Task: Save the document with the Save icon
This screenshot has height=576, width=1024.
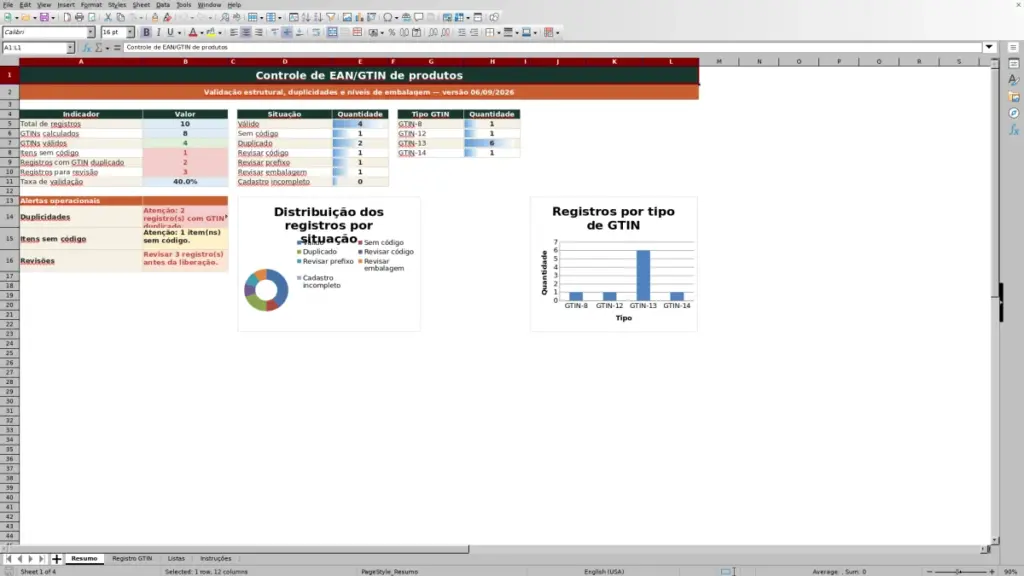Action: [44, 18]
